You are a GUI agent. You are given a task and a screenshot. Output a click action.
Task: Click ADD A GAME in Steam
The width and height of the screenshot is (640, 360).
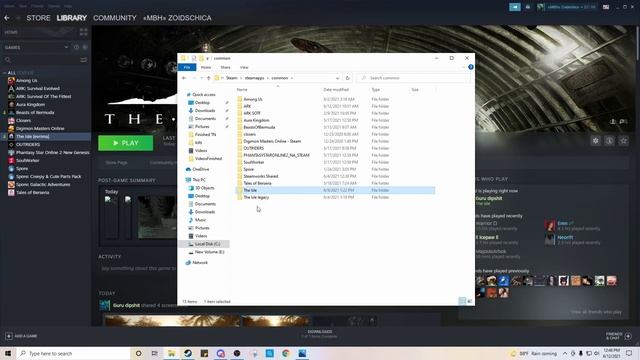click(21, 336)
